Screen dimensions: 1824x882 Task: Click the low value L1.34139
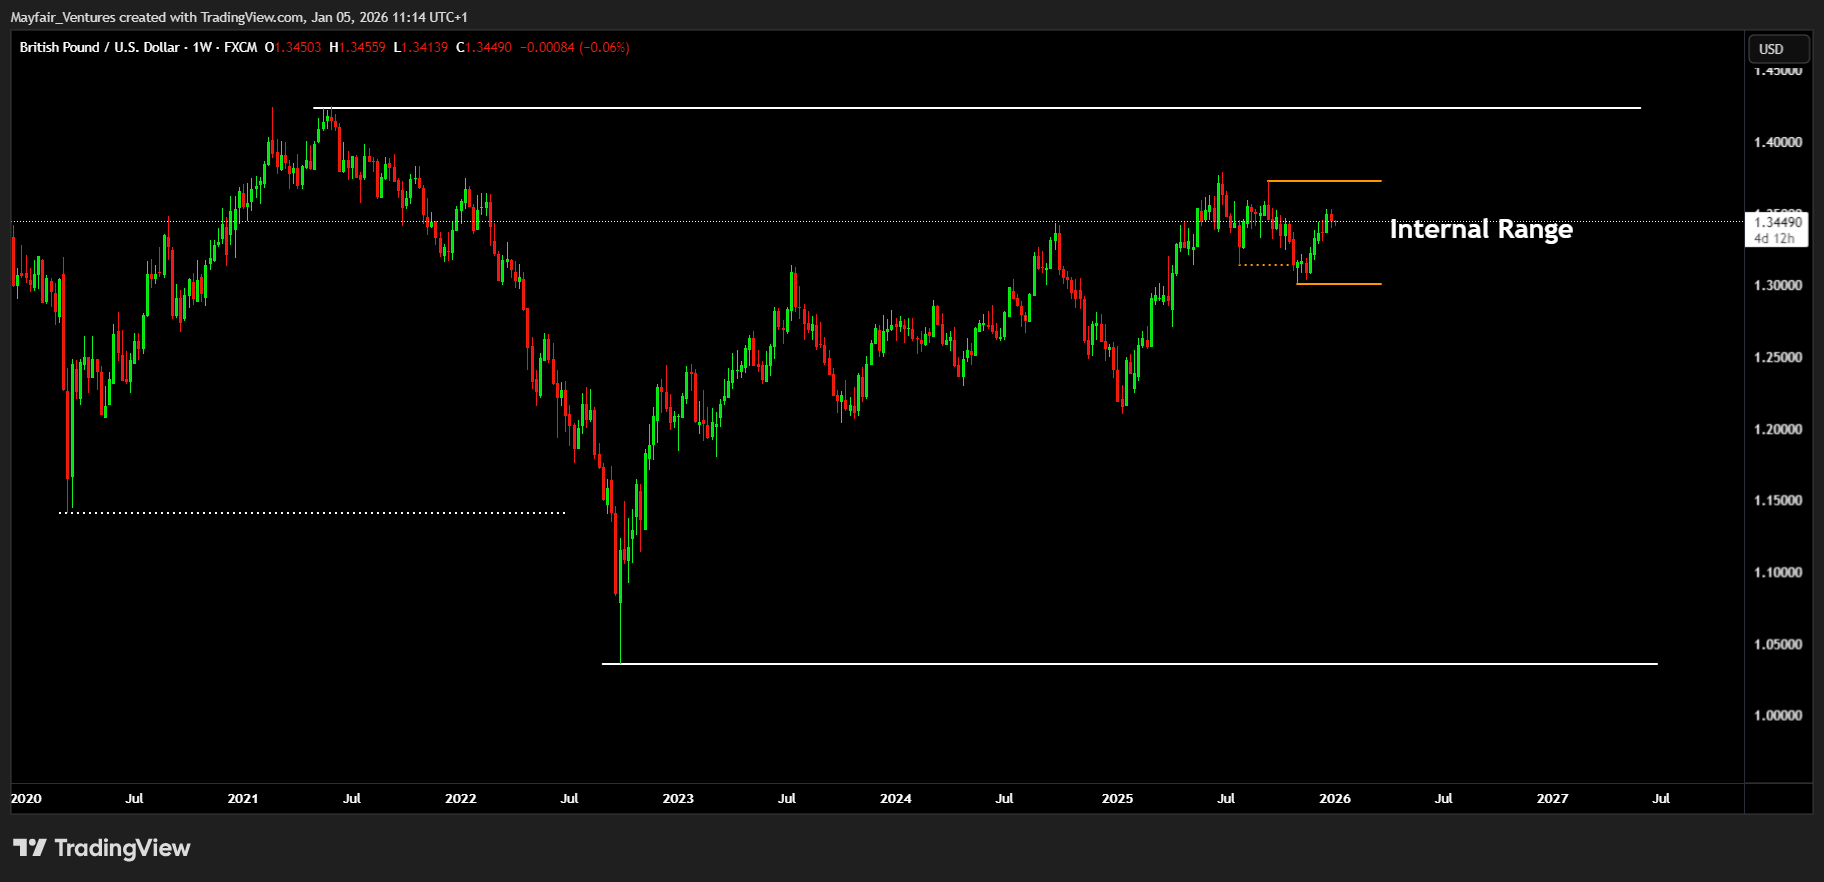(x=421, y=47)
